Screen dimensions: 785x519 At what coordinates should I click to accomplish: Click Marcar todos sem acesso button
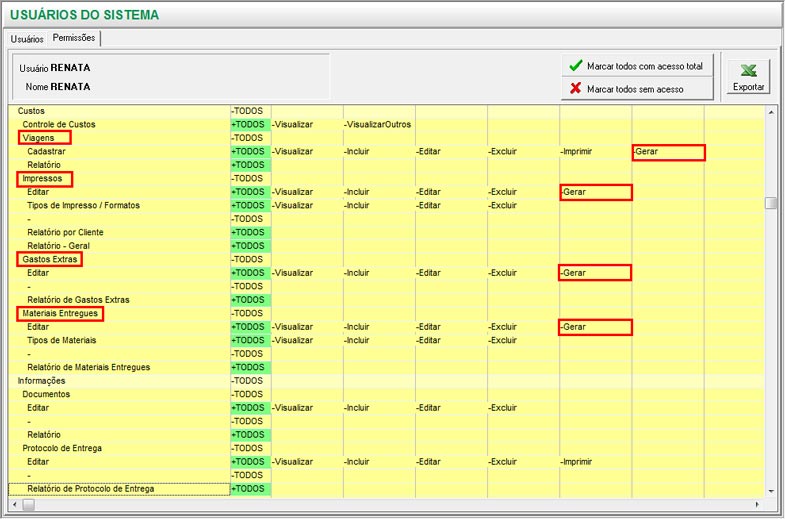[x=637, y=89]
